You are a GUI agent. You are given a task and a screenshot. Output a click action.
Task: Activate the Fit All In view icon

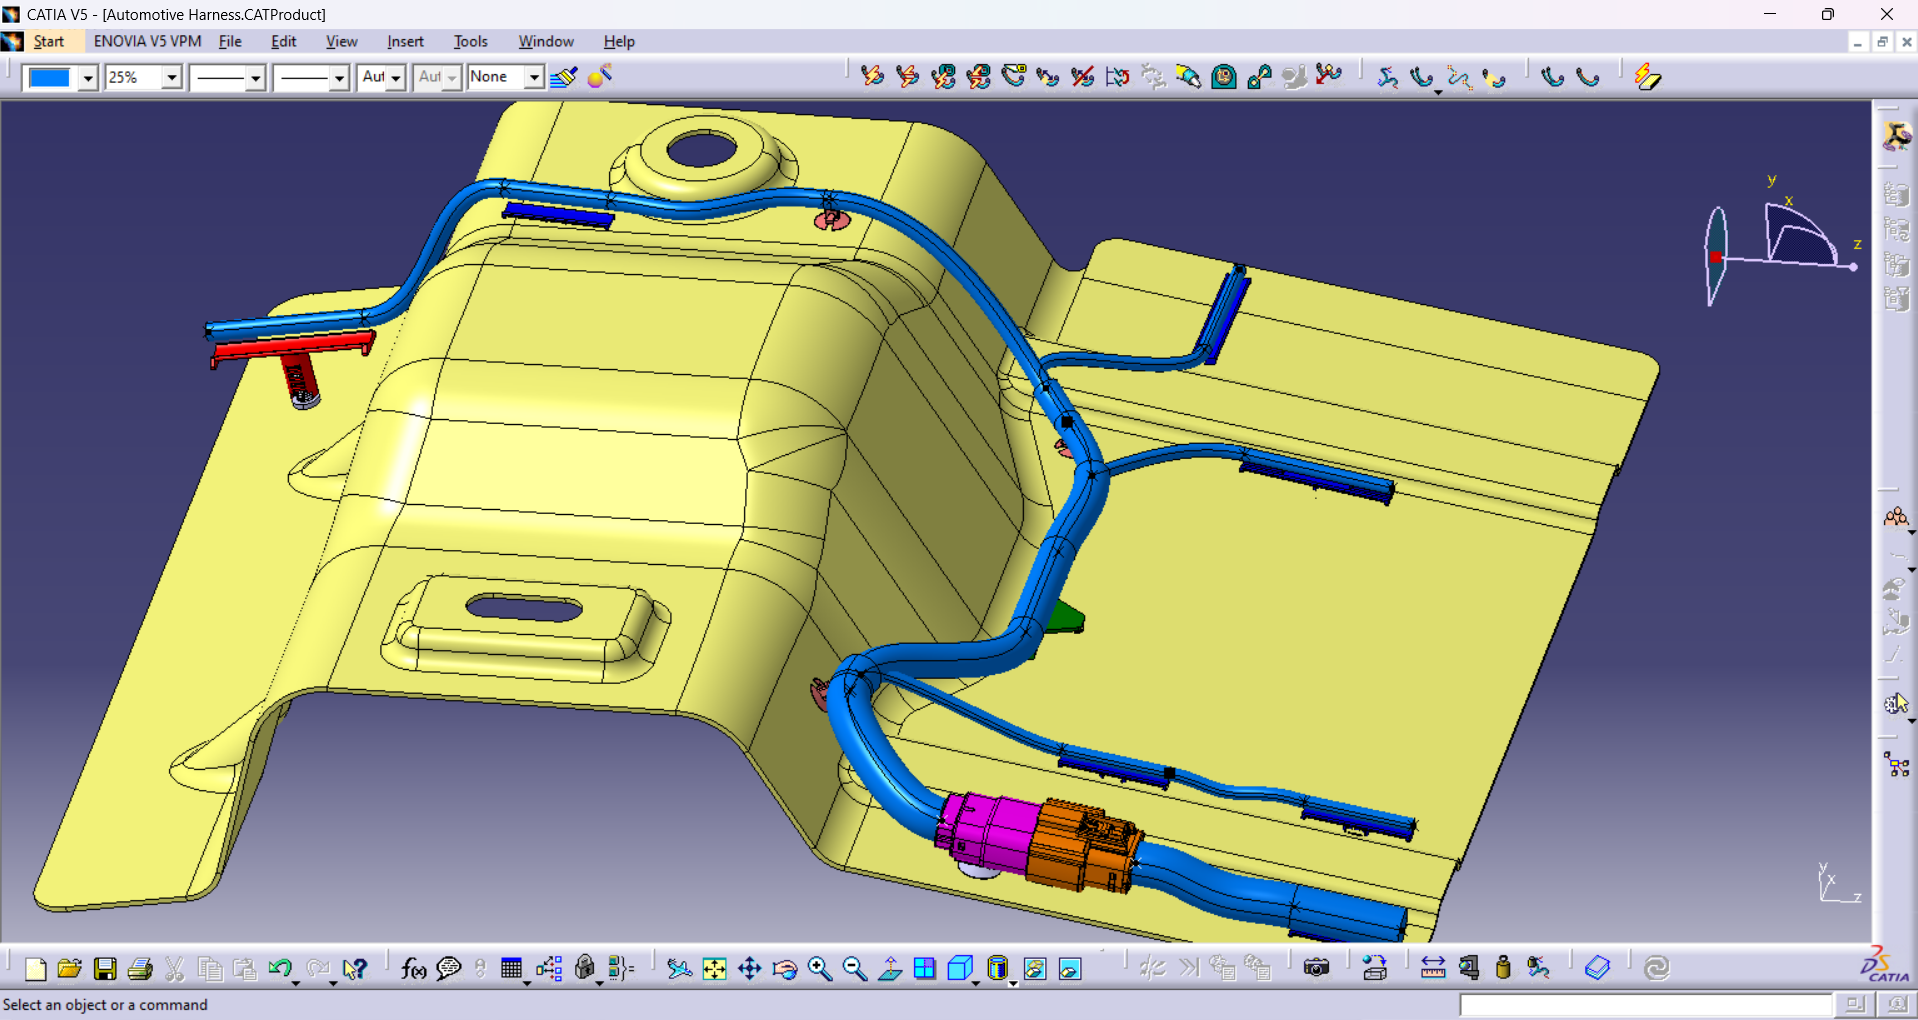714,968
